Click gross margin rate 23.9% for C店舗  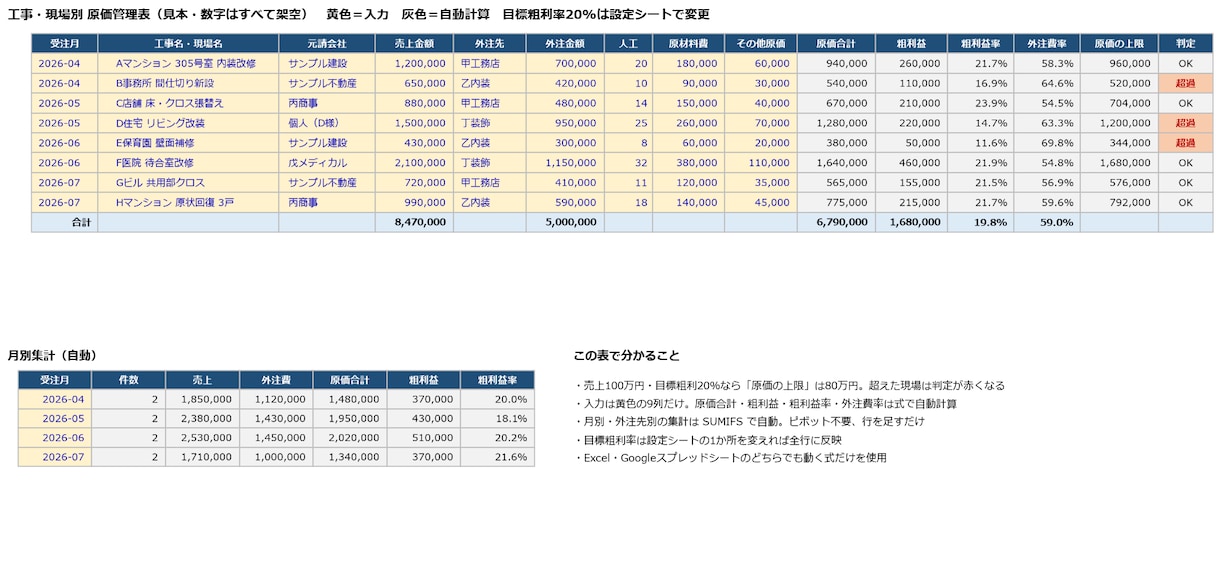(x=980, y=103)
